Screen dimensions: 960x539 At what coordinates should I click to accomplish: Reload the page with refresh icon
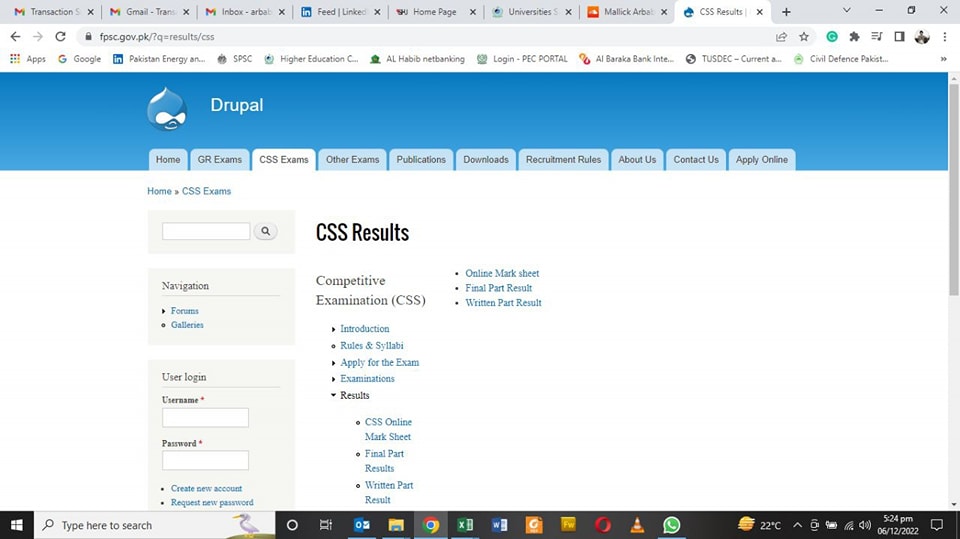pyautogui.click(x=60, y=37)
